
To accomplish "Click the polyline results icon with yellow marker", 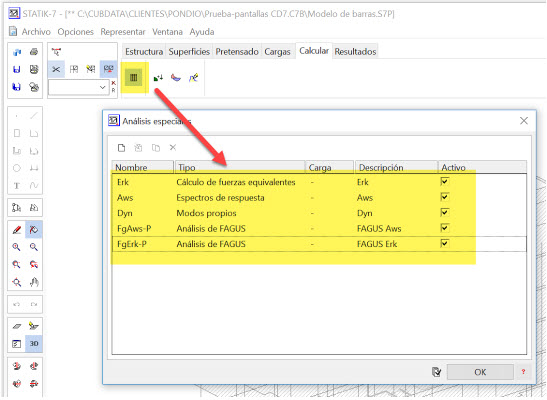I will 194,77.
